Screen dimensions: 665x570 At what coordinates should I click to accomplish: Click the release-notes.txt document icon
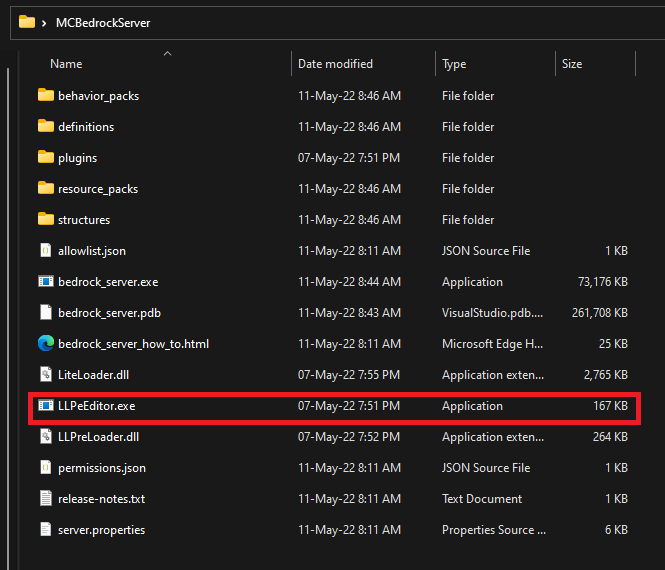tap(46, 498)
